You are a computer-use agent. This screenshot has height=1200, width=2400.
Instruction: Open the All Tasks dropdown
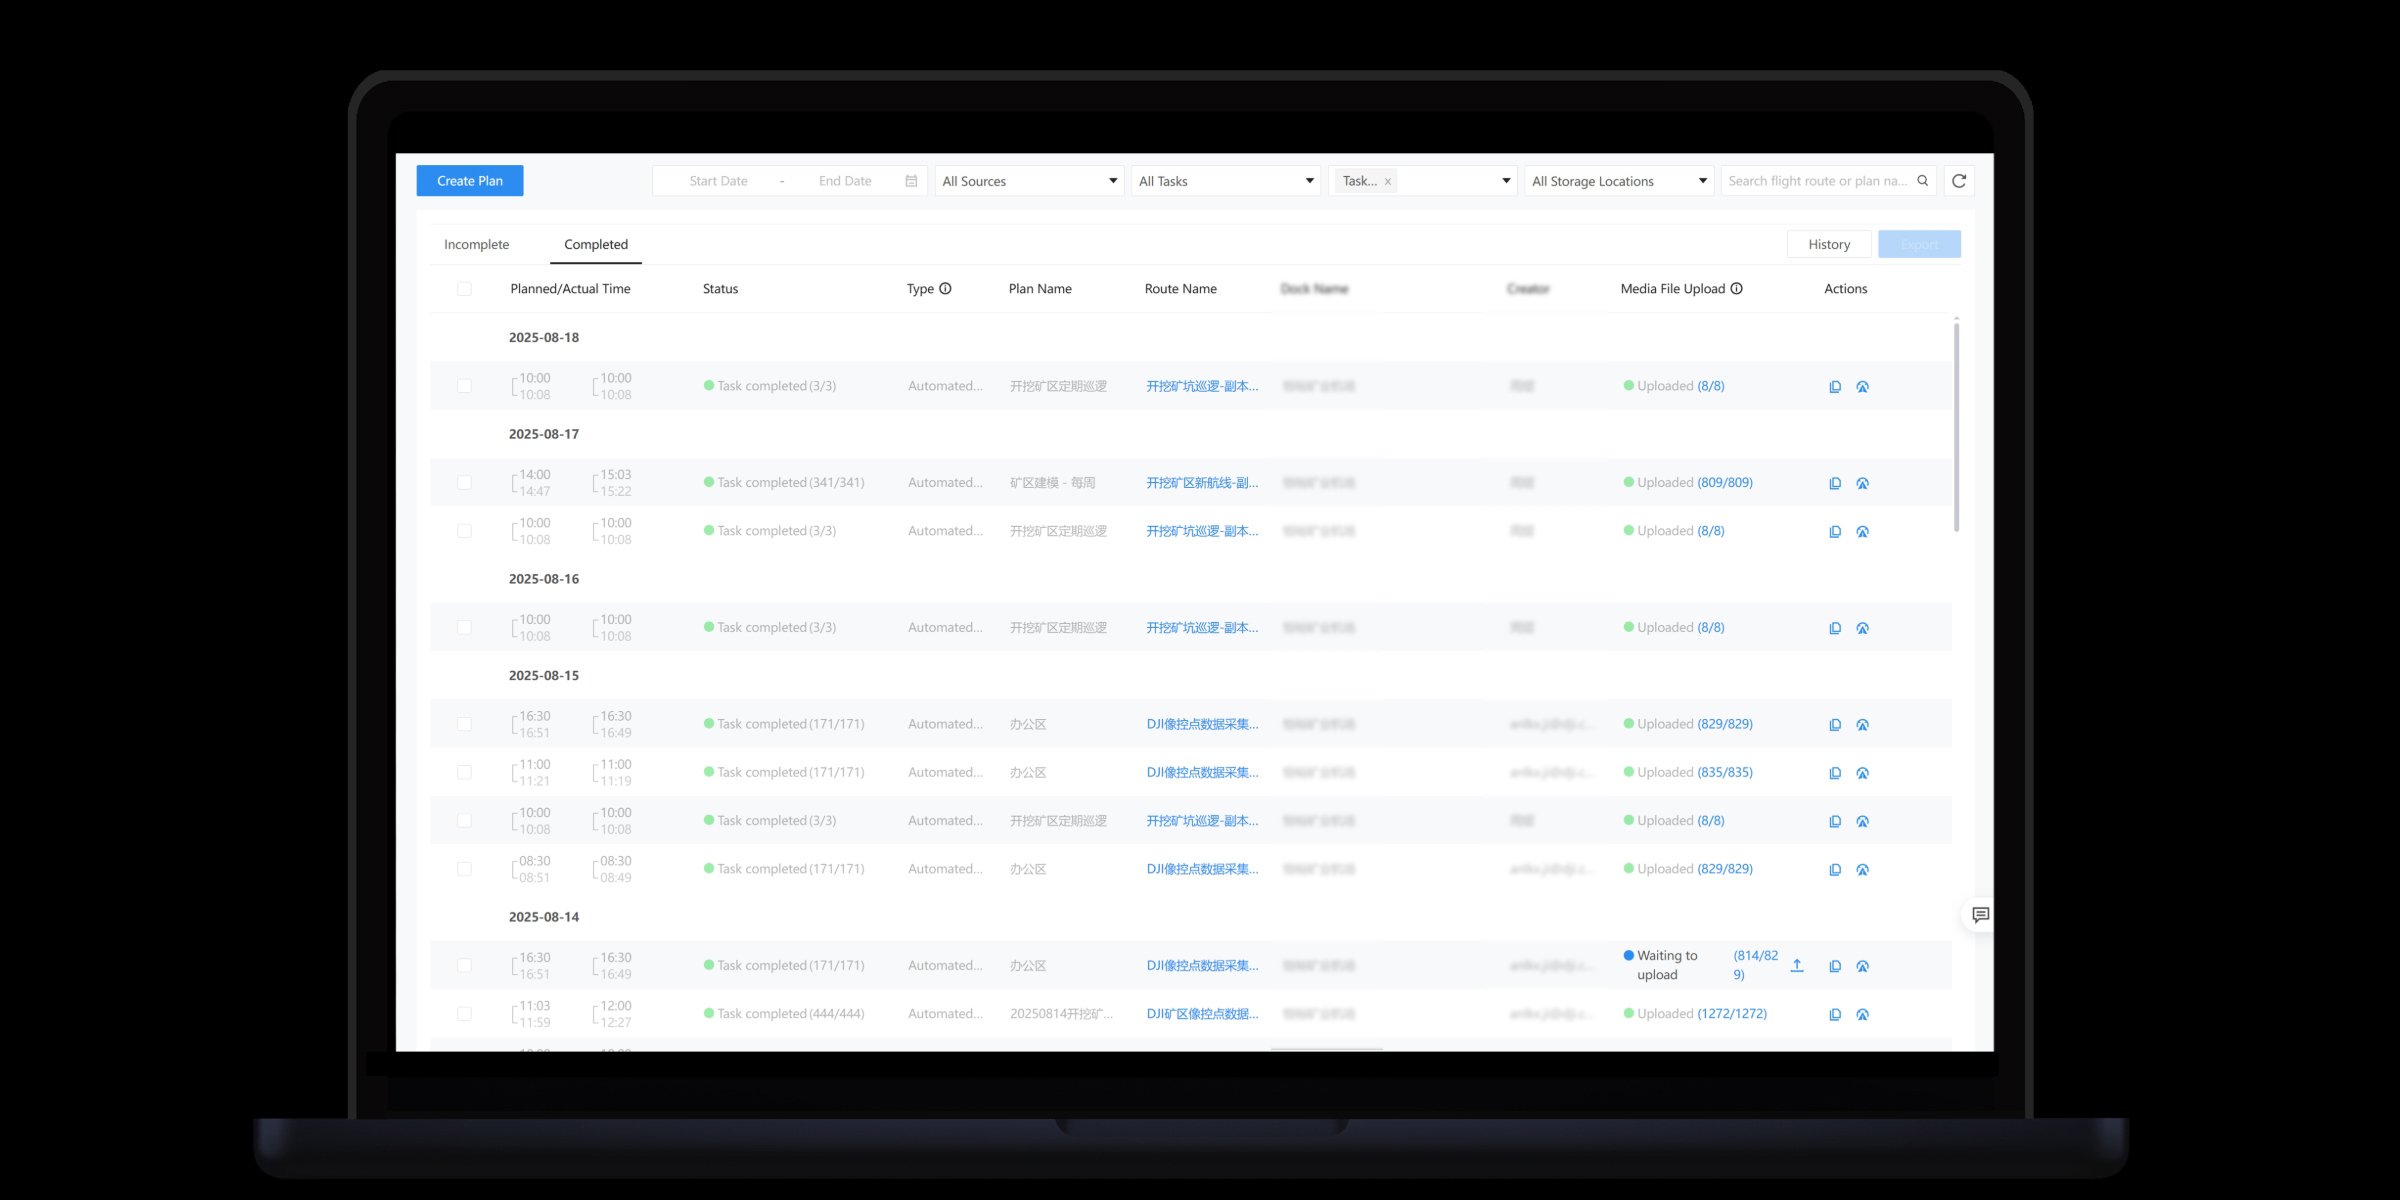pos(1225,181)
